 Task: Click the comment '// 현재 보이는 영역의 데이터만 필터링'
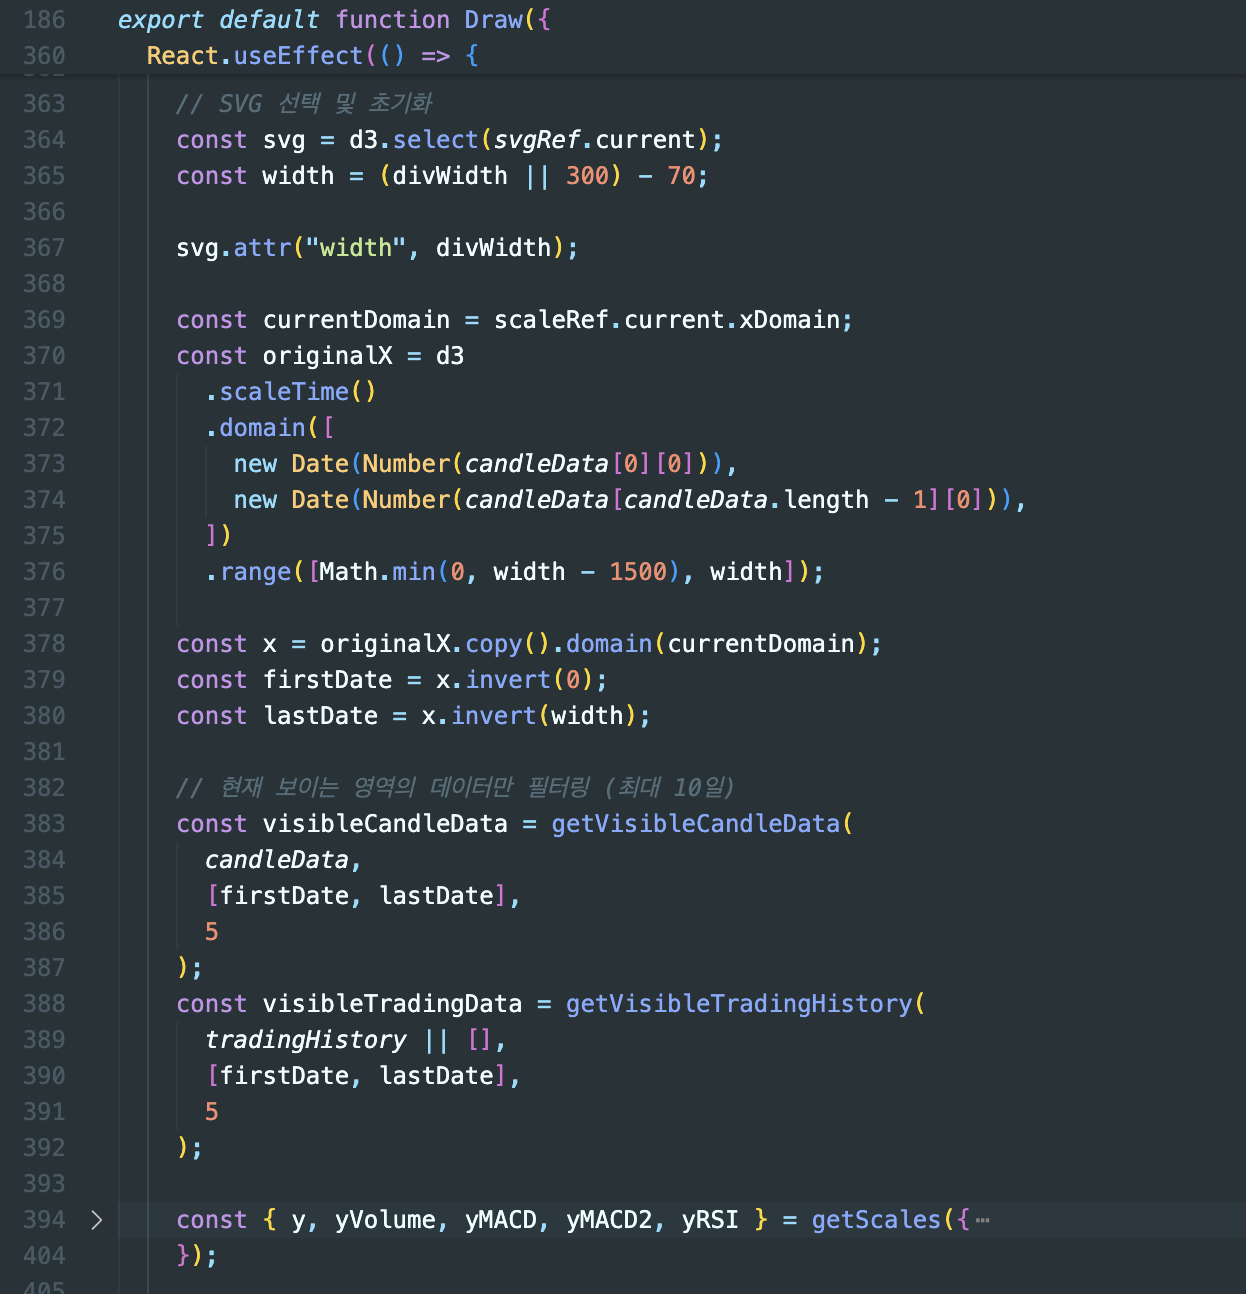point(383,787)
